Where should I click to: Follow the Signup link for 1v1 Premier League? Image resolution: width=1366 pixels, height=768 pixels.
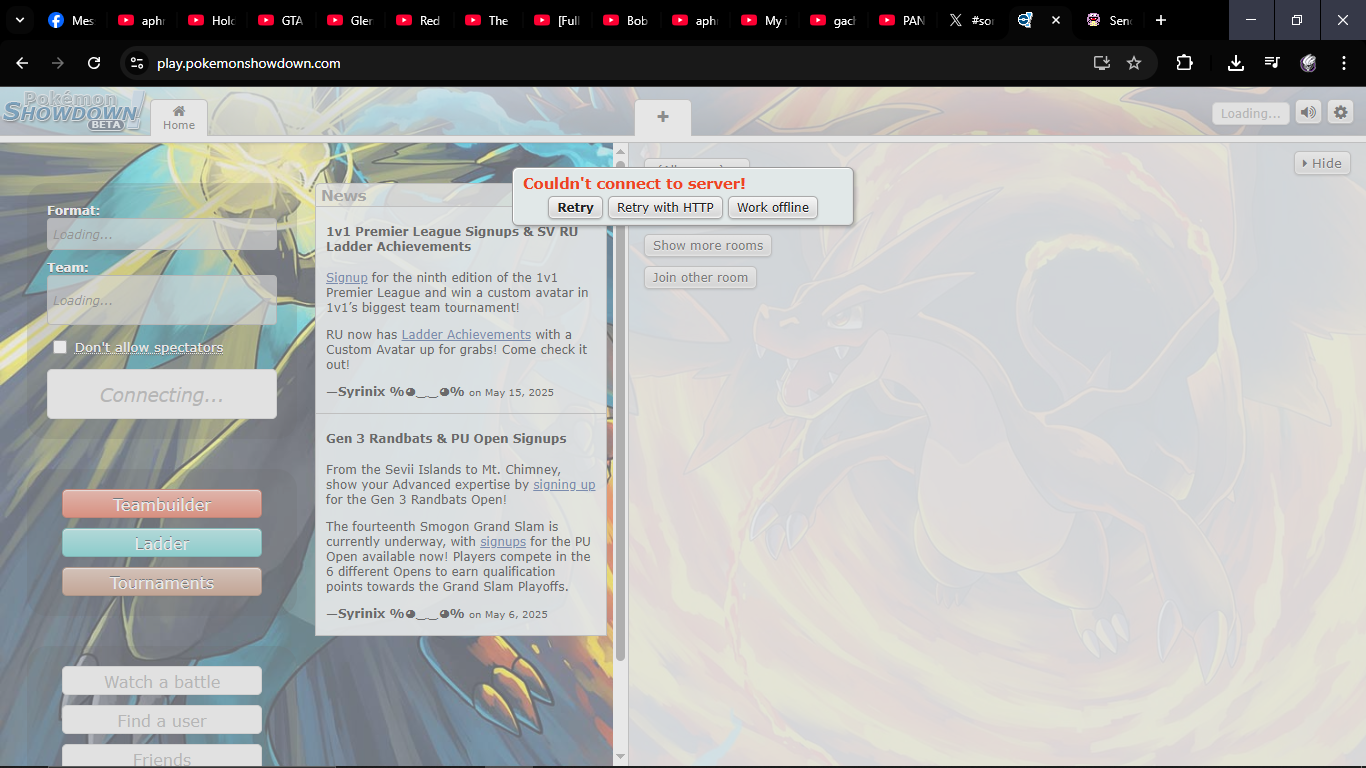[346, 277]
